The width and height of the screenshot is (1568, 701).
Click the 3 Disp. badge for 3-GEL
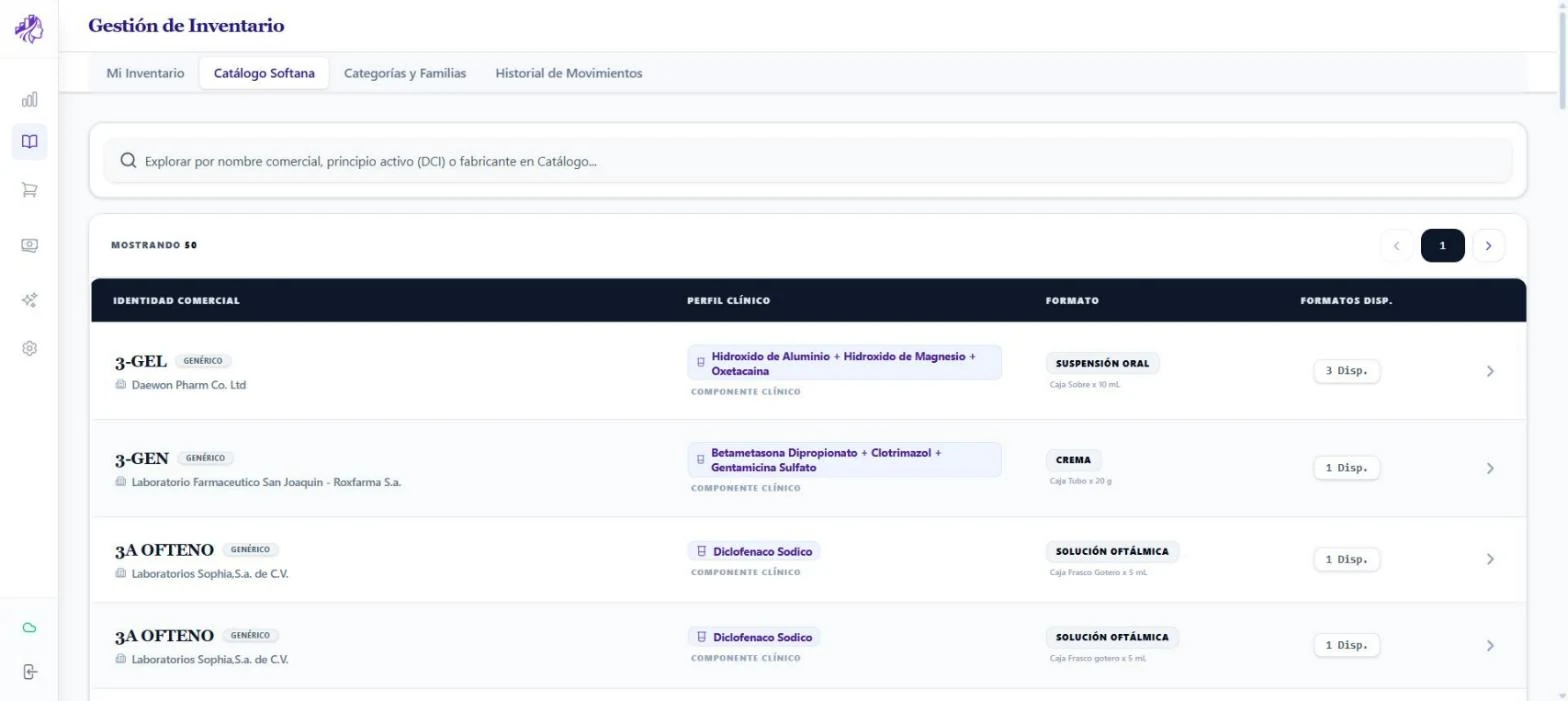[x=1346, y=371]
